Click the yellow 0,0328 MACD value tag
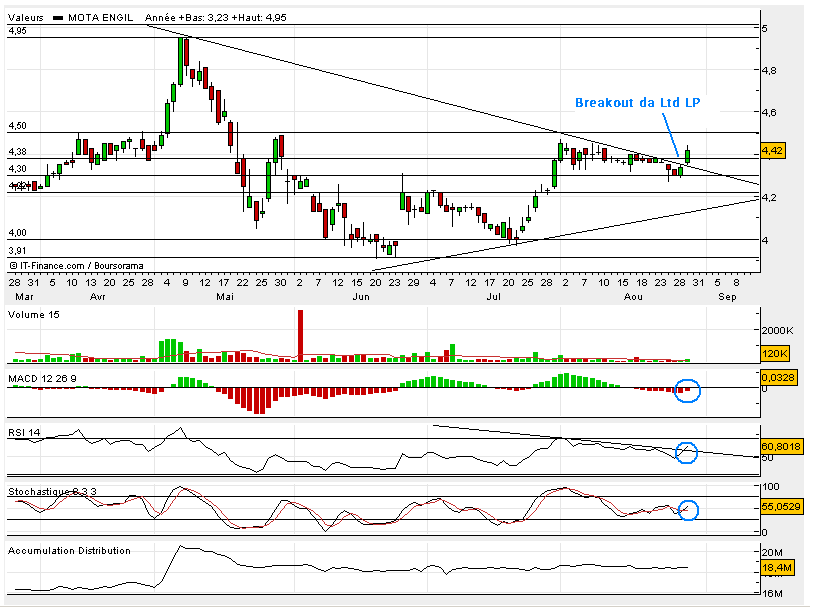Viewport: 817px width, 607px height. pyautogui.click(x=778, y=377)
